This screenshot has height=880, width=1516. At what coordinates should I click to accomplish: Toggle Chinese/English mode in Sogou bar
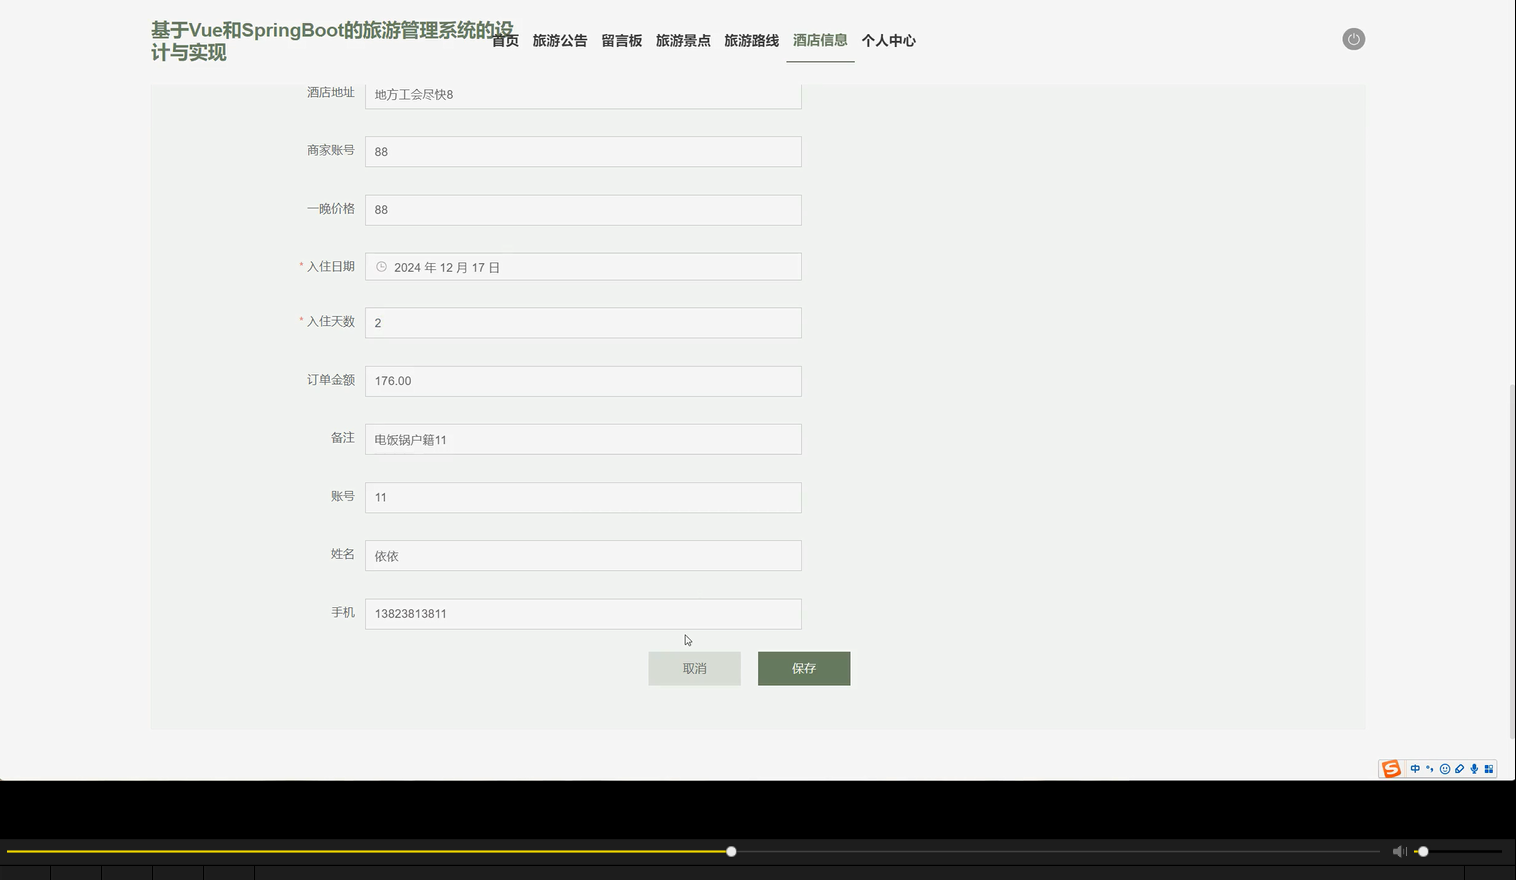tap(1415, 769)
